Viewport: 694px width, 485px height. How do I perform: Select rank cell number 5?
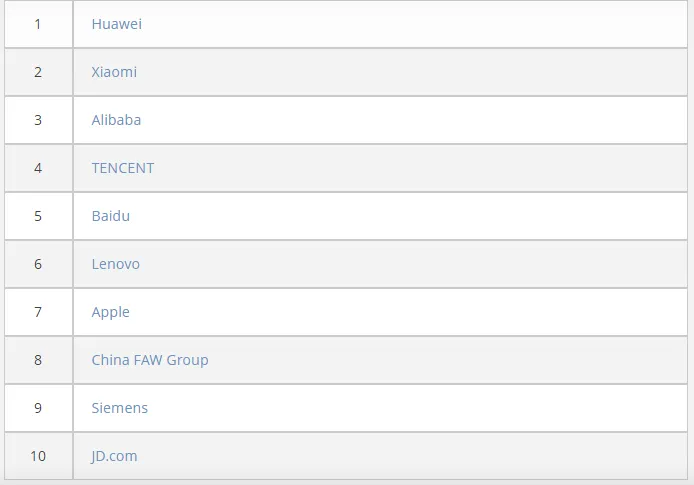point(39,216)
